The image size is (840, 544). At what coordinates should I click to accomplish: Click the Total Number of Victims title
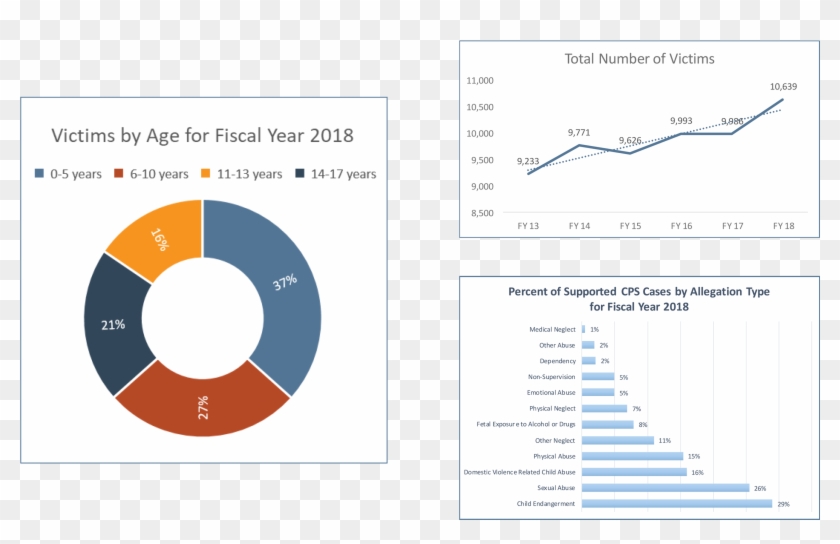[x=639, y=59]
